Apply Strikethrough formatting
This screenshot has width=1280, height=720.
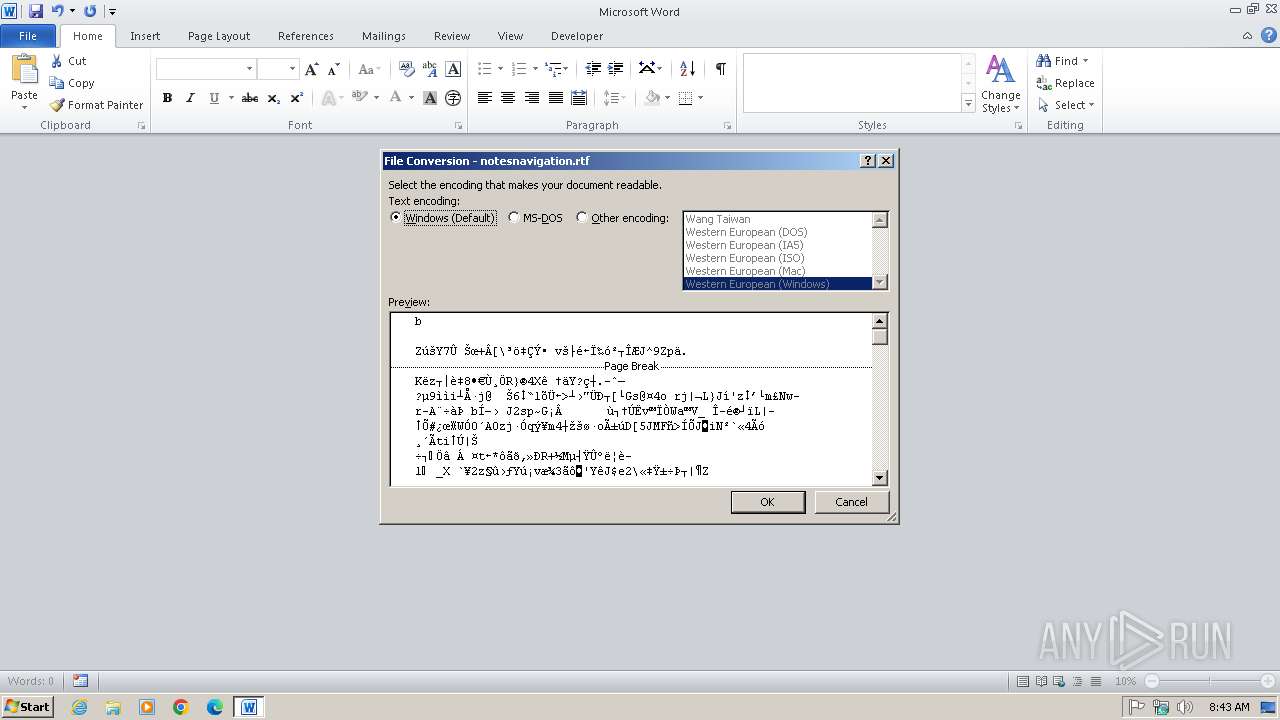point(250,98)
